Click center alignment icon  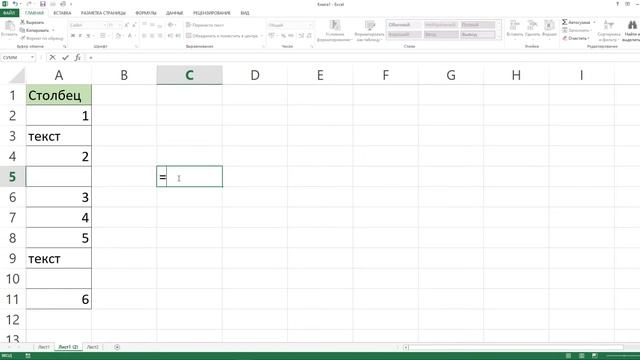[152, 36]
